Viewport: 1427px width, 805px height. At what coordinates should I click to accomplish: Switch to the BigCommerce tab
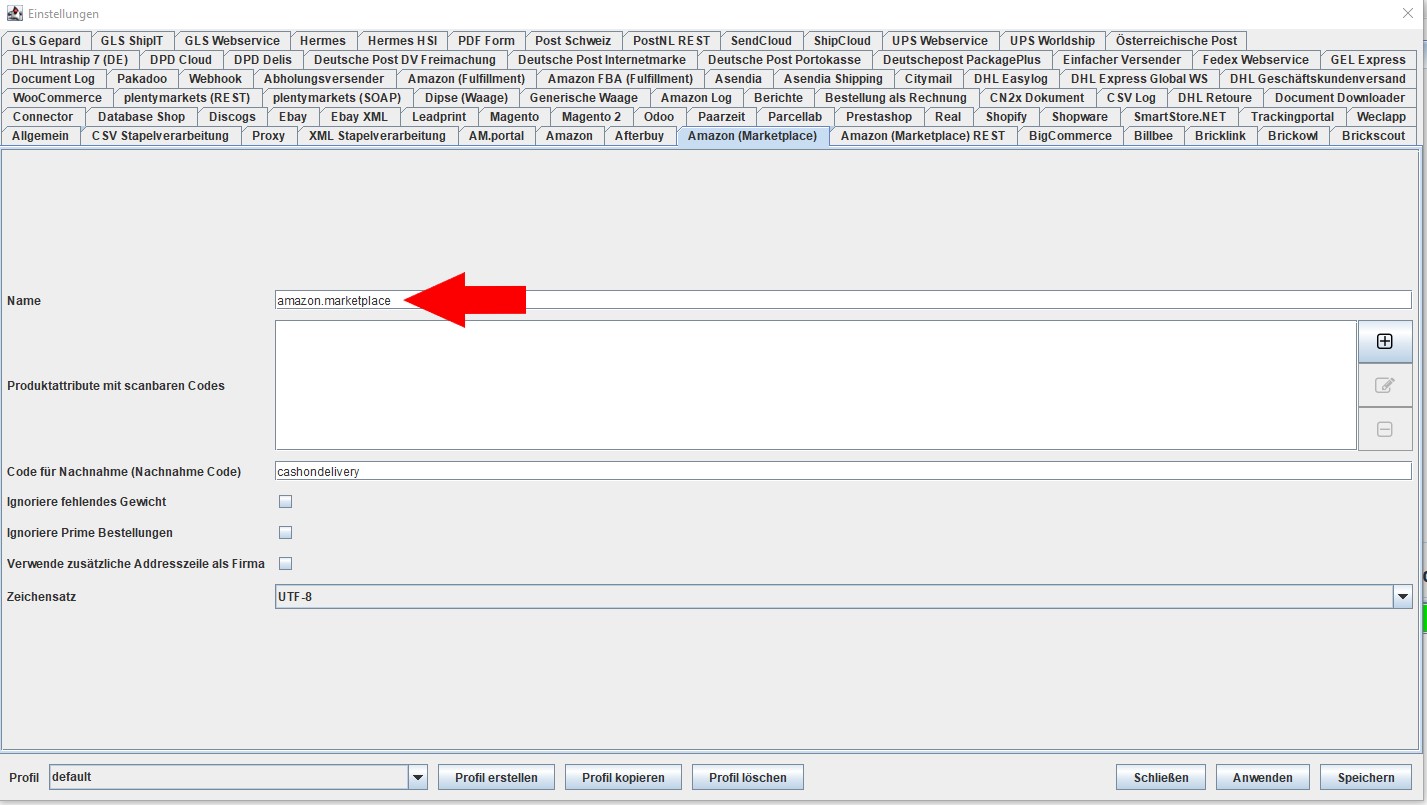[x=1070, y=136]
